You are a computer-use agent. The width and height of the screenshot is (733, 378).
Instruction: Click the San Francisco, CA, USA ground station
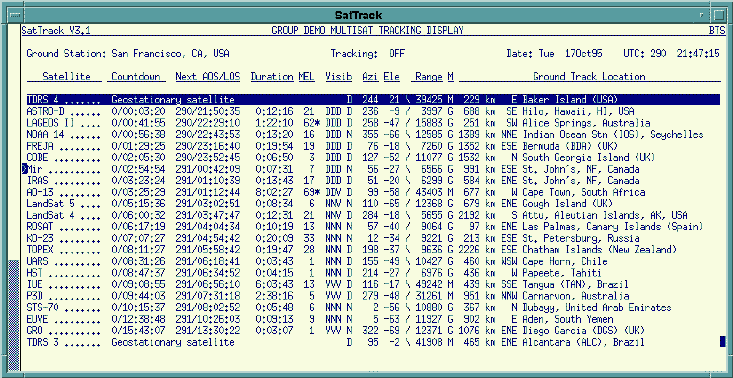[x=170, y=54]
